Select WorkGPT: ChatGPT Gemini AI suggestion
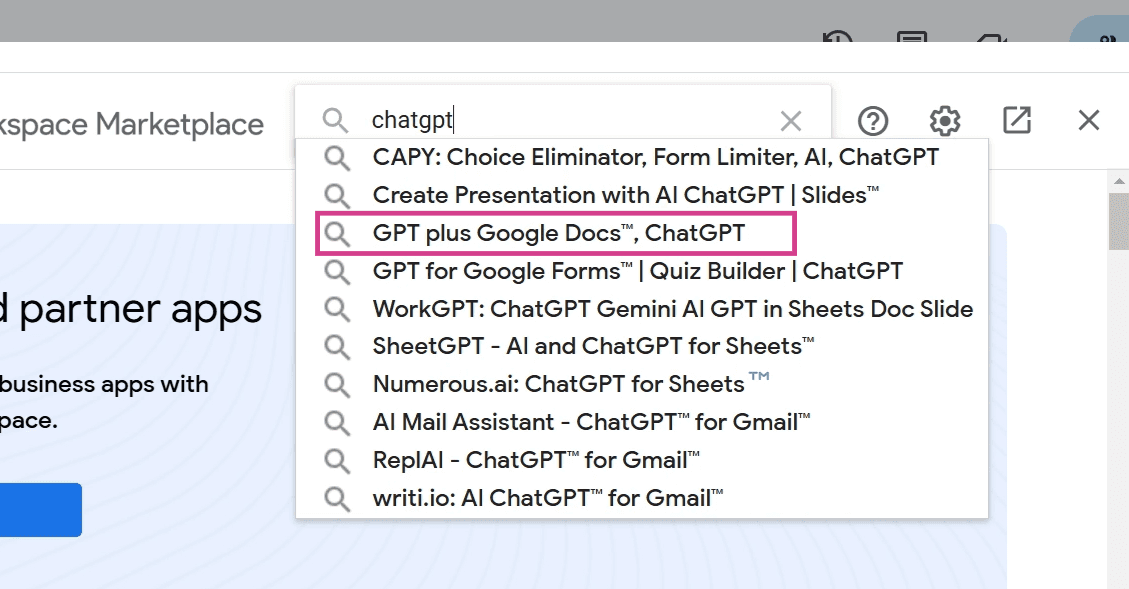This screenshot has height=589, width=1129. 642,309
